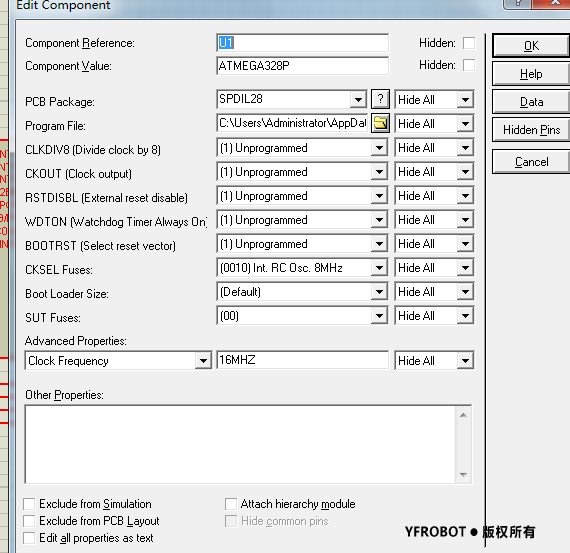Open CLKDIV8 Unprogrammed dropdown
Image resolution: width=570 pixels, height=553 pixels.
tap(379, 148)
